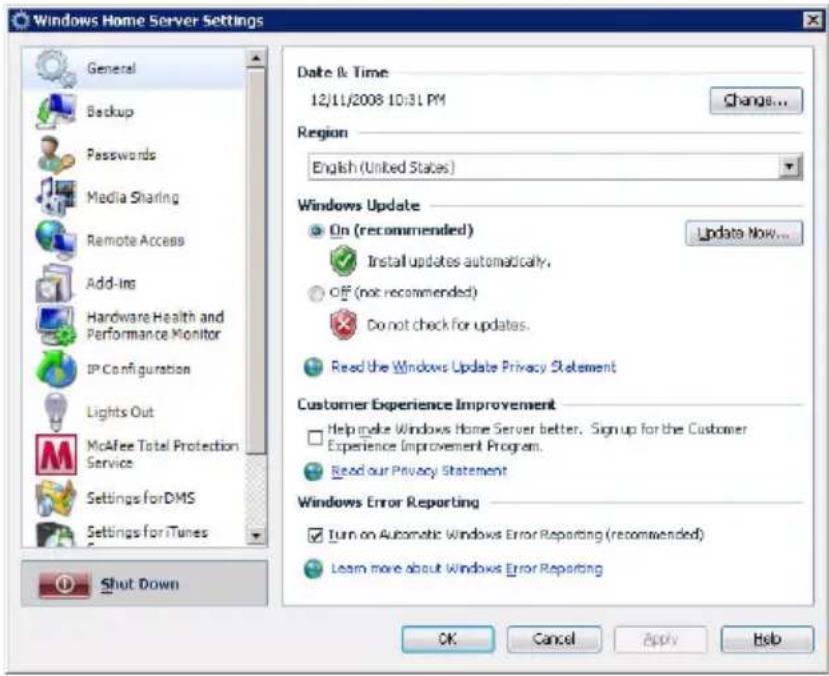829x676 pixels.
Task: Open the Help button
Action: pyautogui.click(x=767, y=639)
